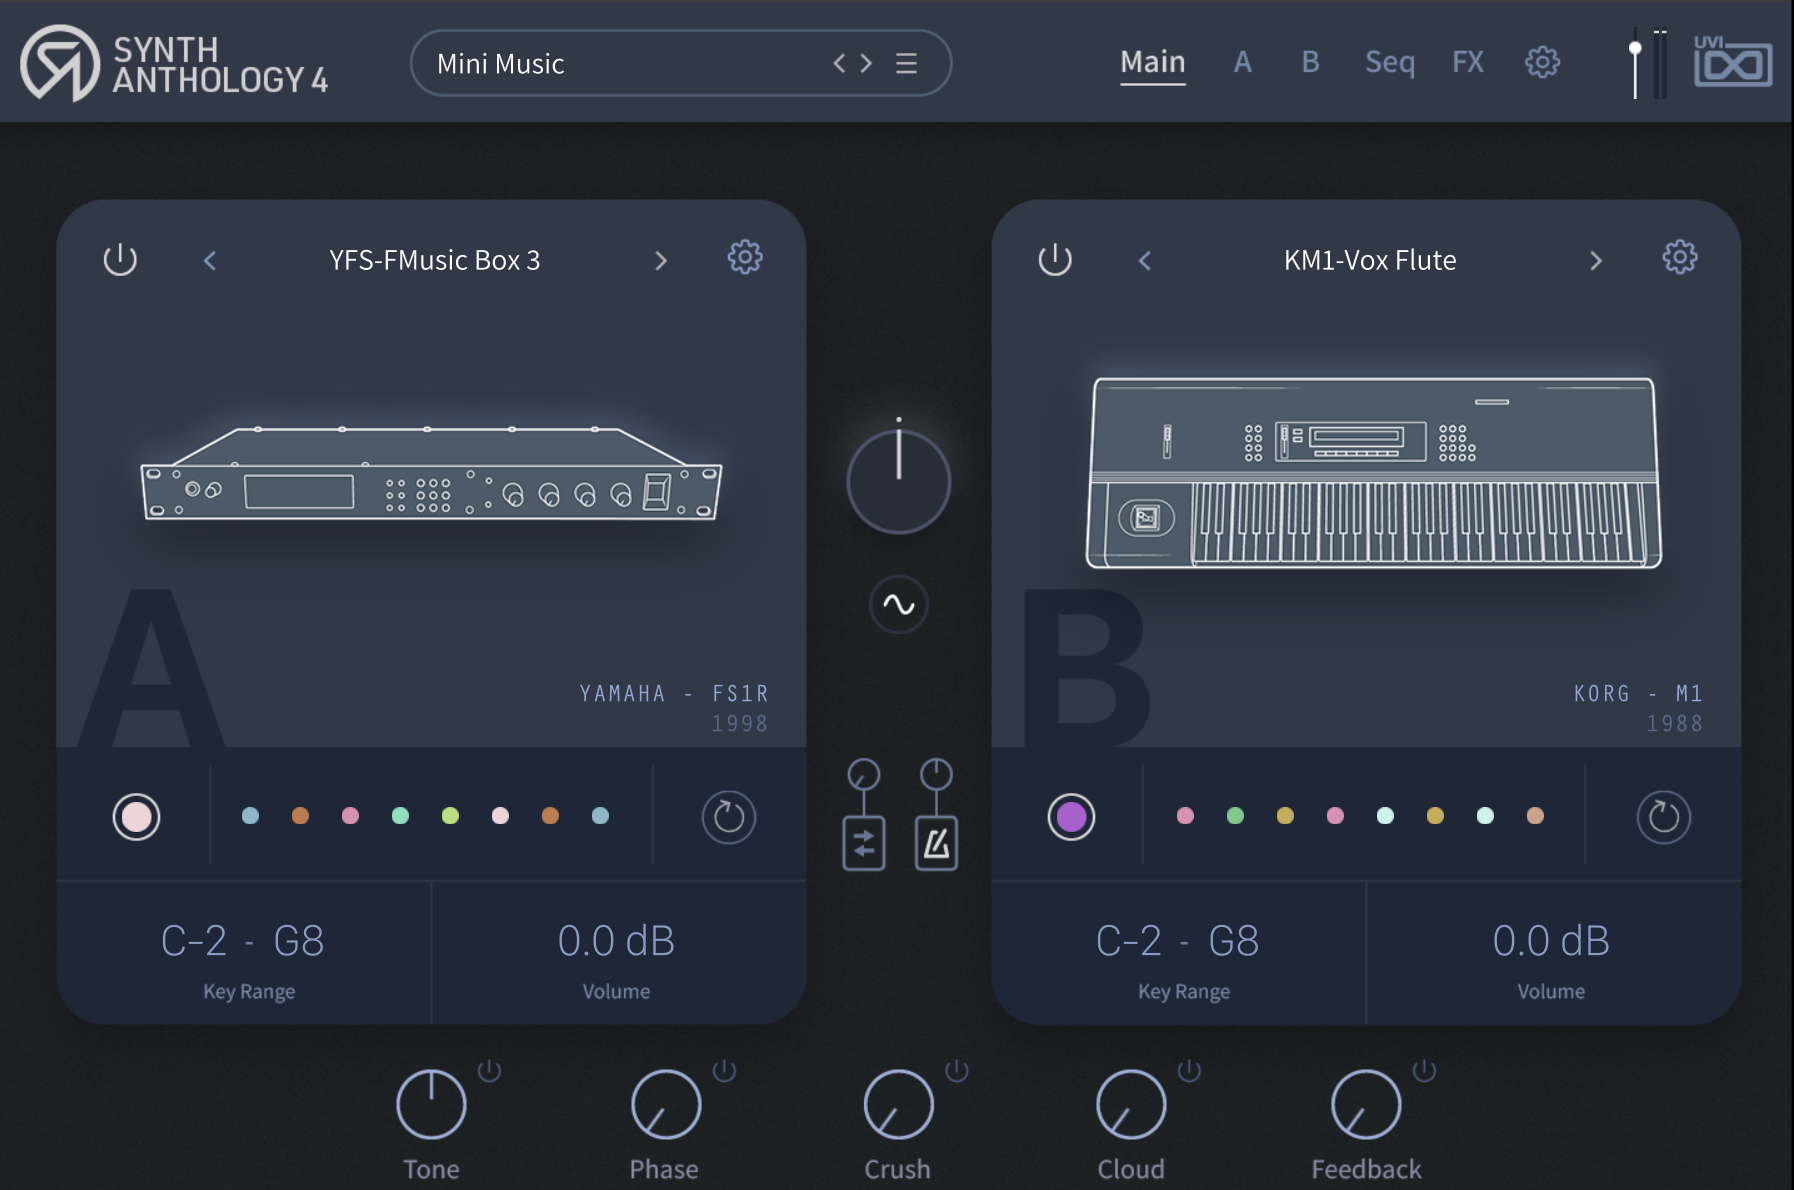Image resolution: width=1794 pixels, height=1190 pixels.
Task: Toggle layer A power button
Action: 120,260
